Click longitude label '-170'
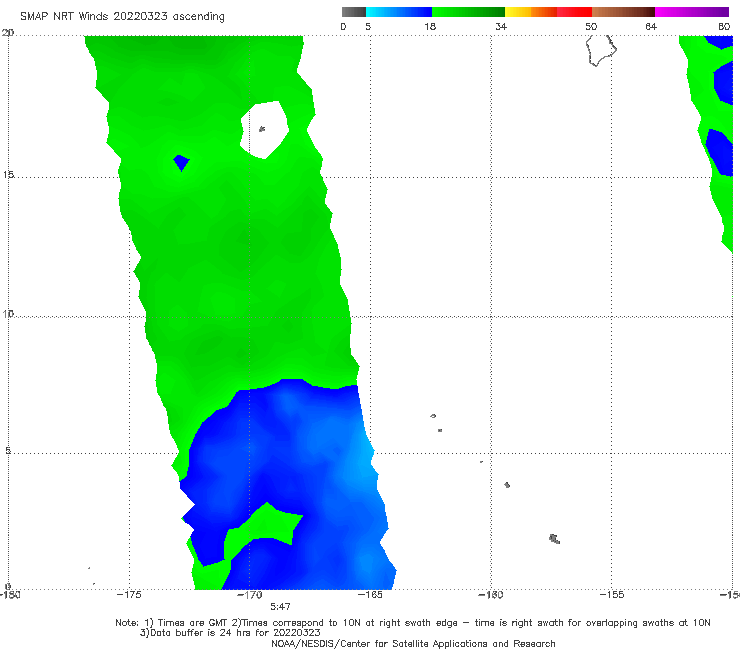The height and width of the screenshot is (650, 740). point(250,595)
